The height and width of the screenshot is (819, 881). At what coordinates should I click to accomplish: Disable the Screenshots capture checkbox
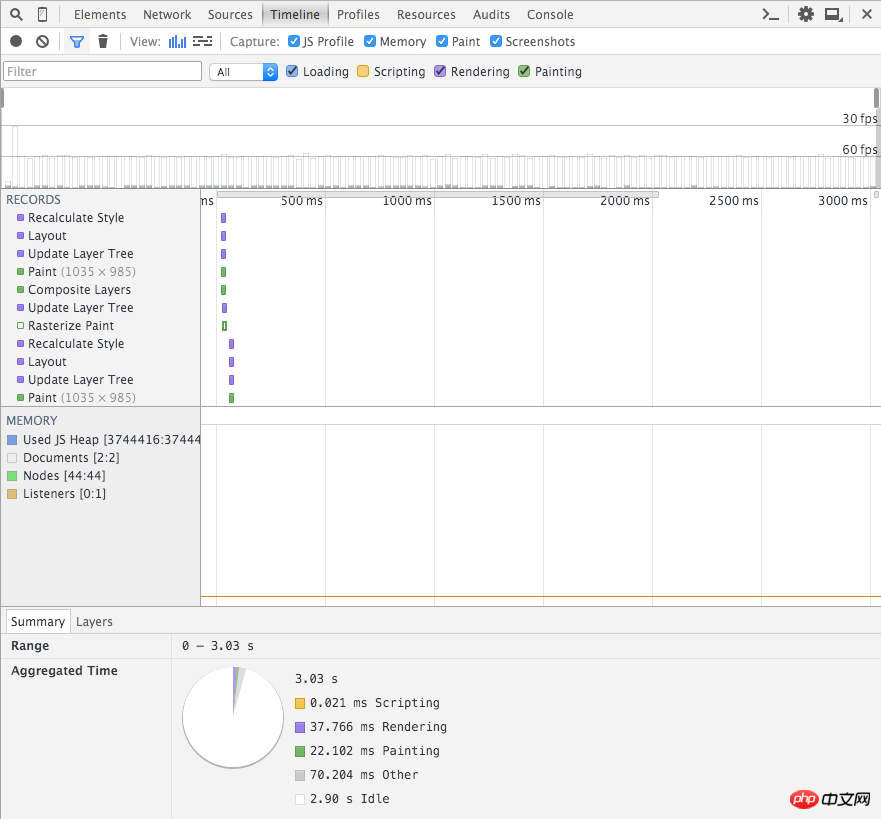[496, 42]
